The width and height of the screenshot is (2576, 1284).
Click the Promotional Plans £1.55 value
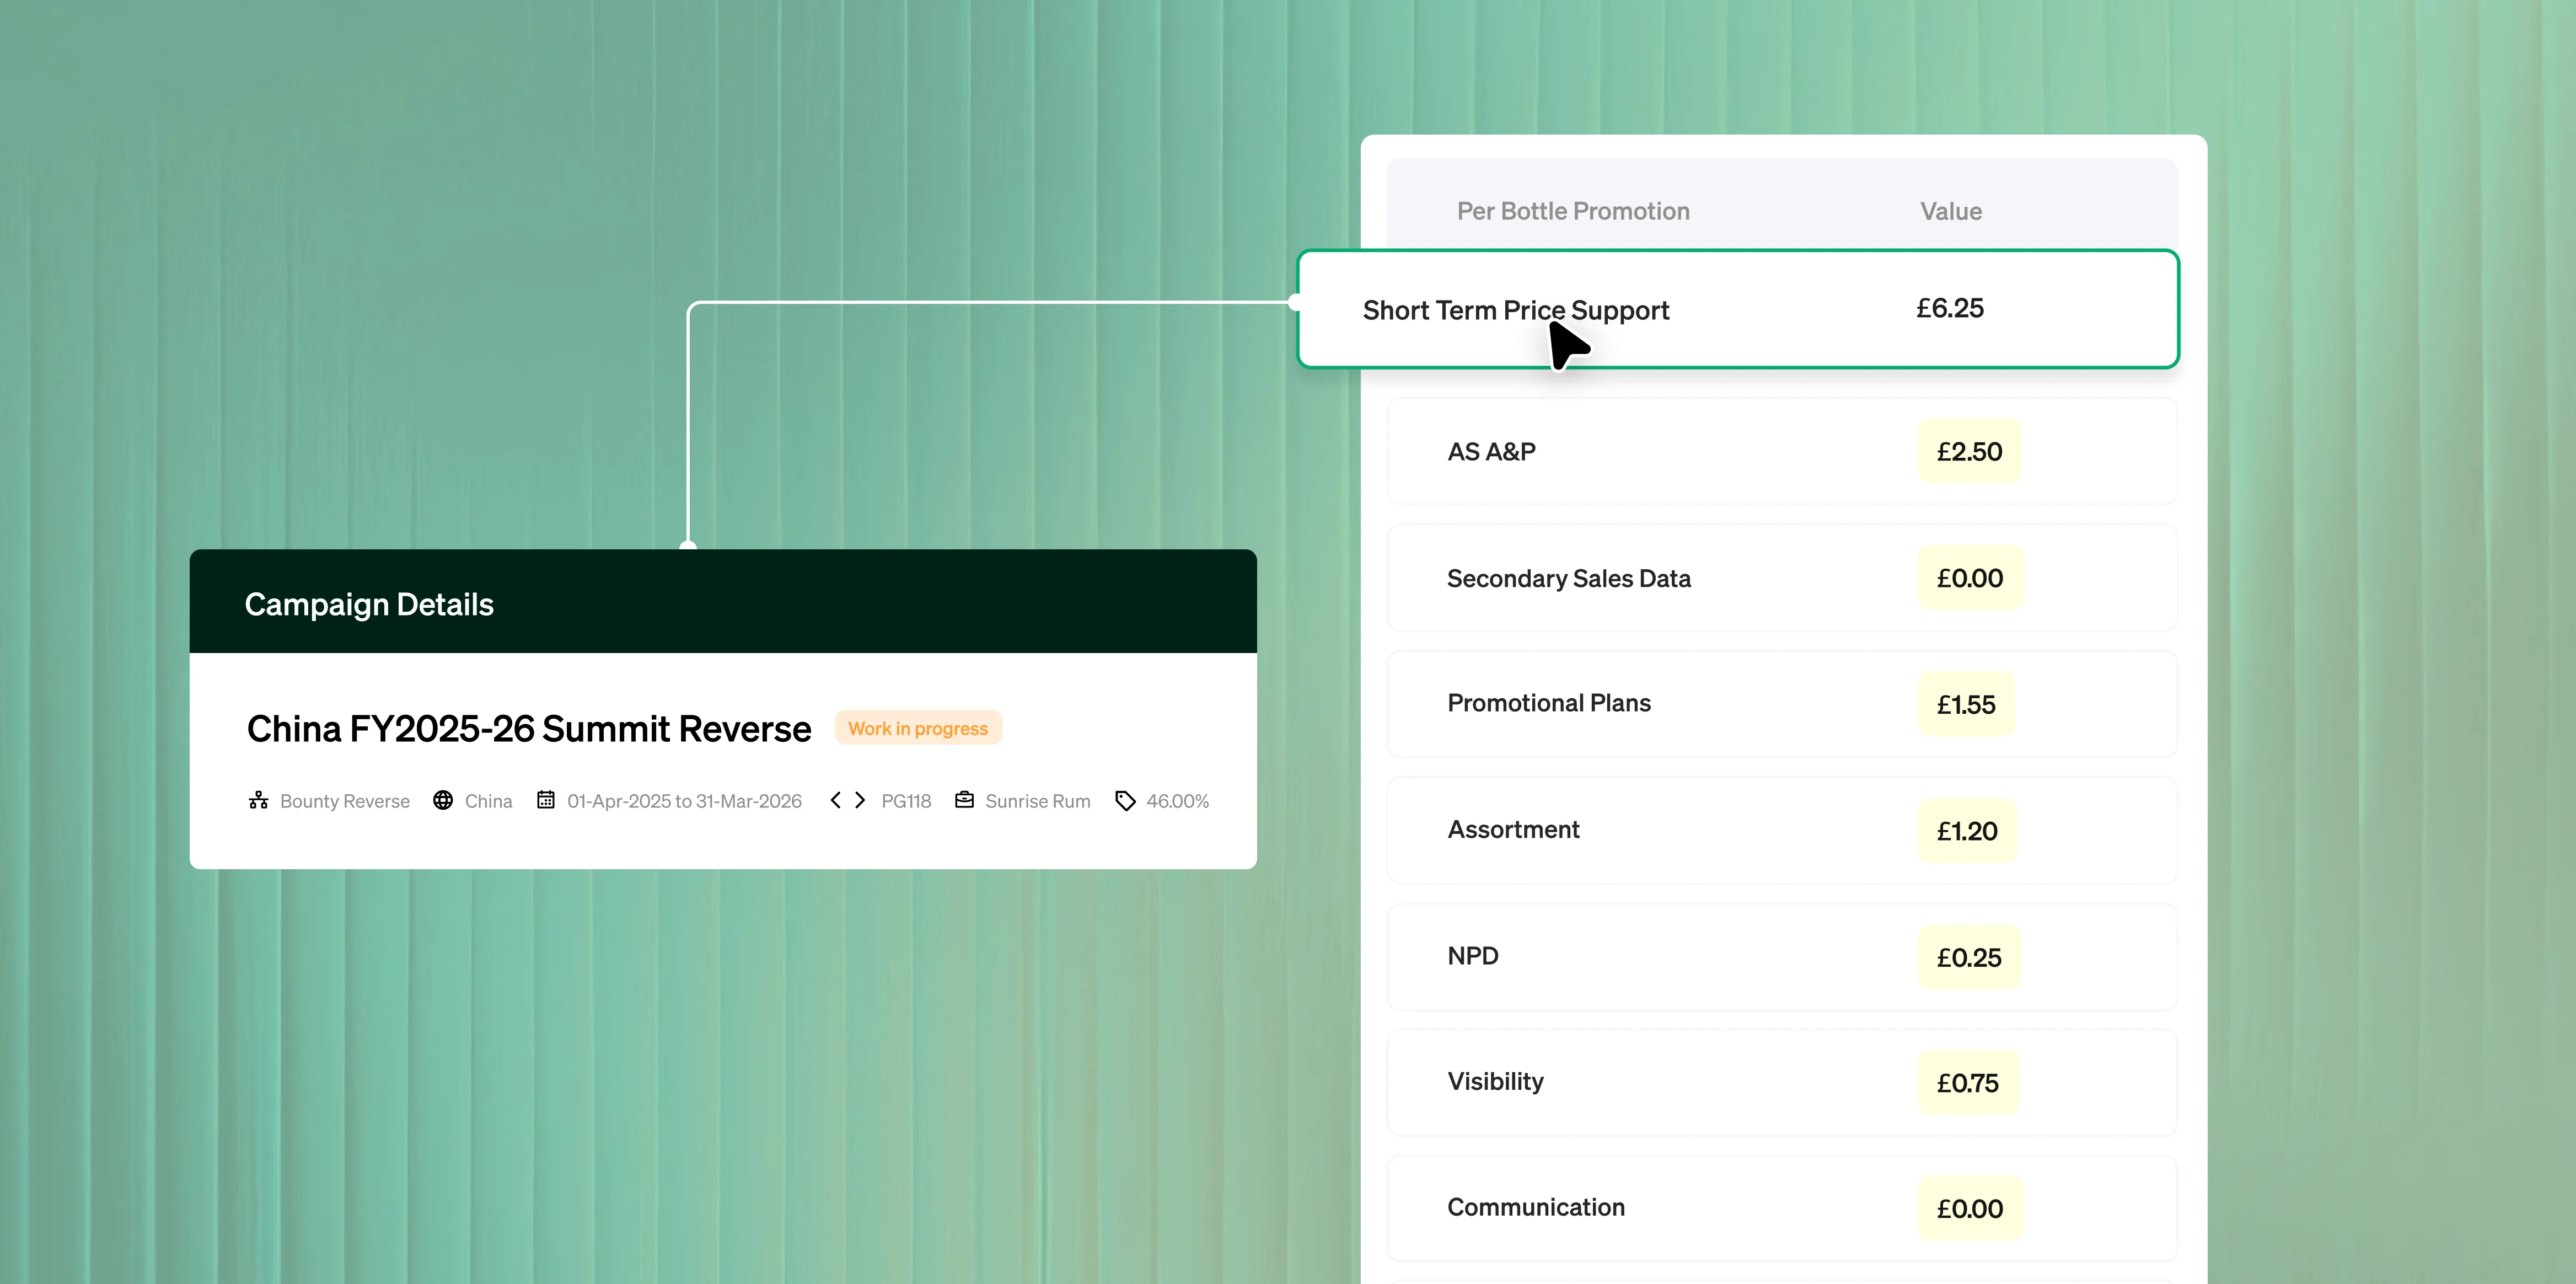coord(1965,705)
